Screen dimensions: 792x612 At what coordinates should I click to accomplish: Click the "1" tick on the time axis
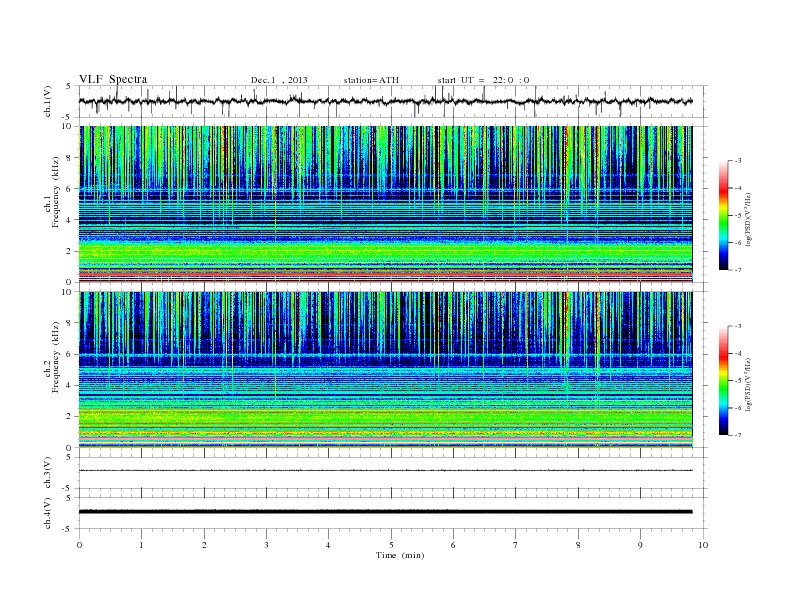pos(141,545)
